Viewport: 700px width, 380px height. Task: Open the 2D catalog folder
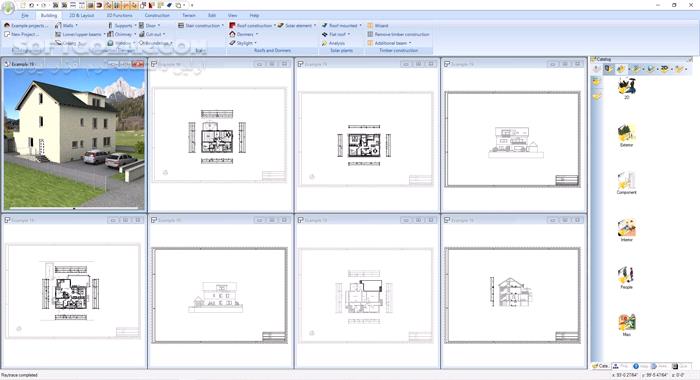(x=627, y=88)
